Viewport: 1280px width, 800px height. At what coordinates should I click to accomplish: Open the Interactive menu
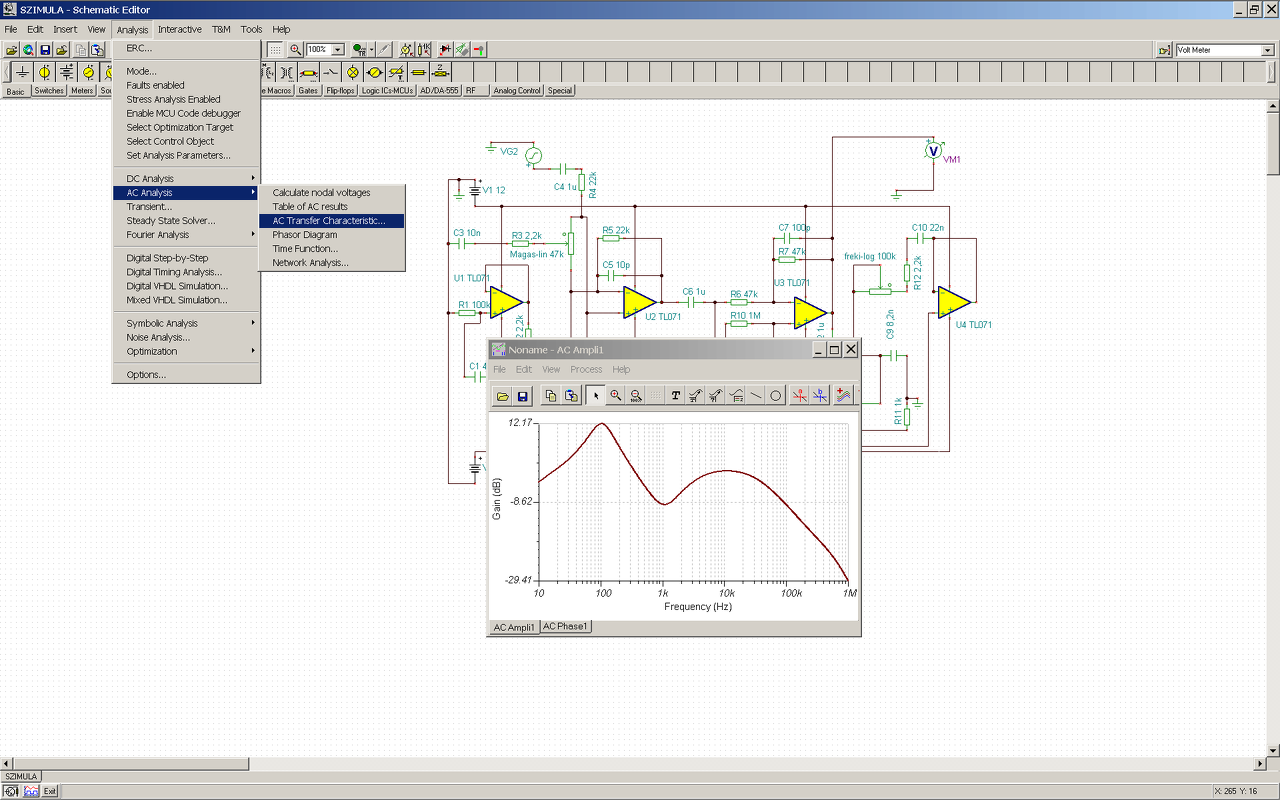(x=180, y=29)
